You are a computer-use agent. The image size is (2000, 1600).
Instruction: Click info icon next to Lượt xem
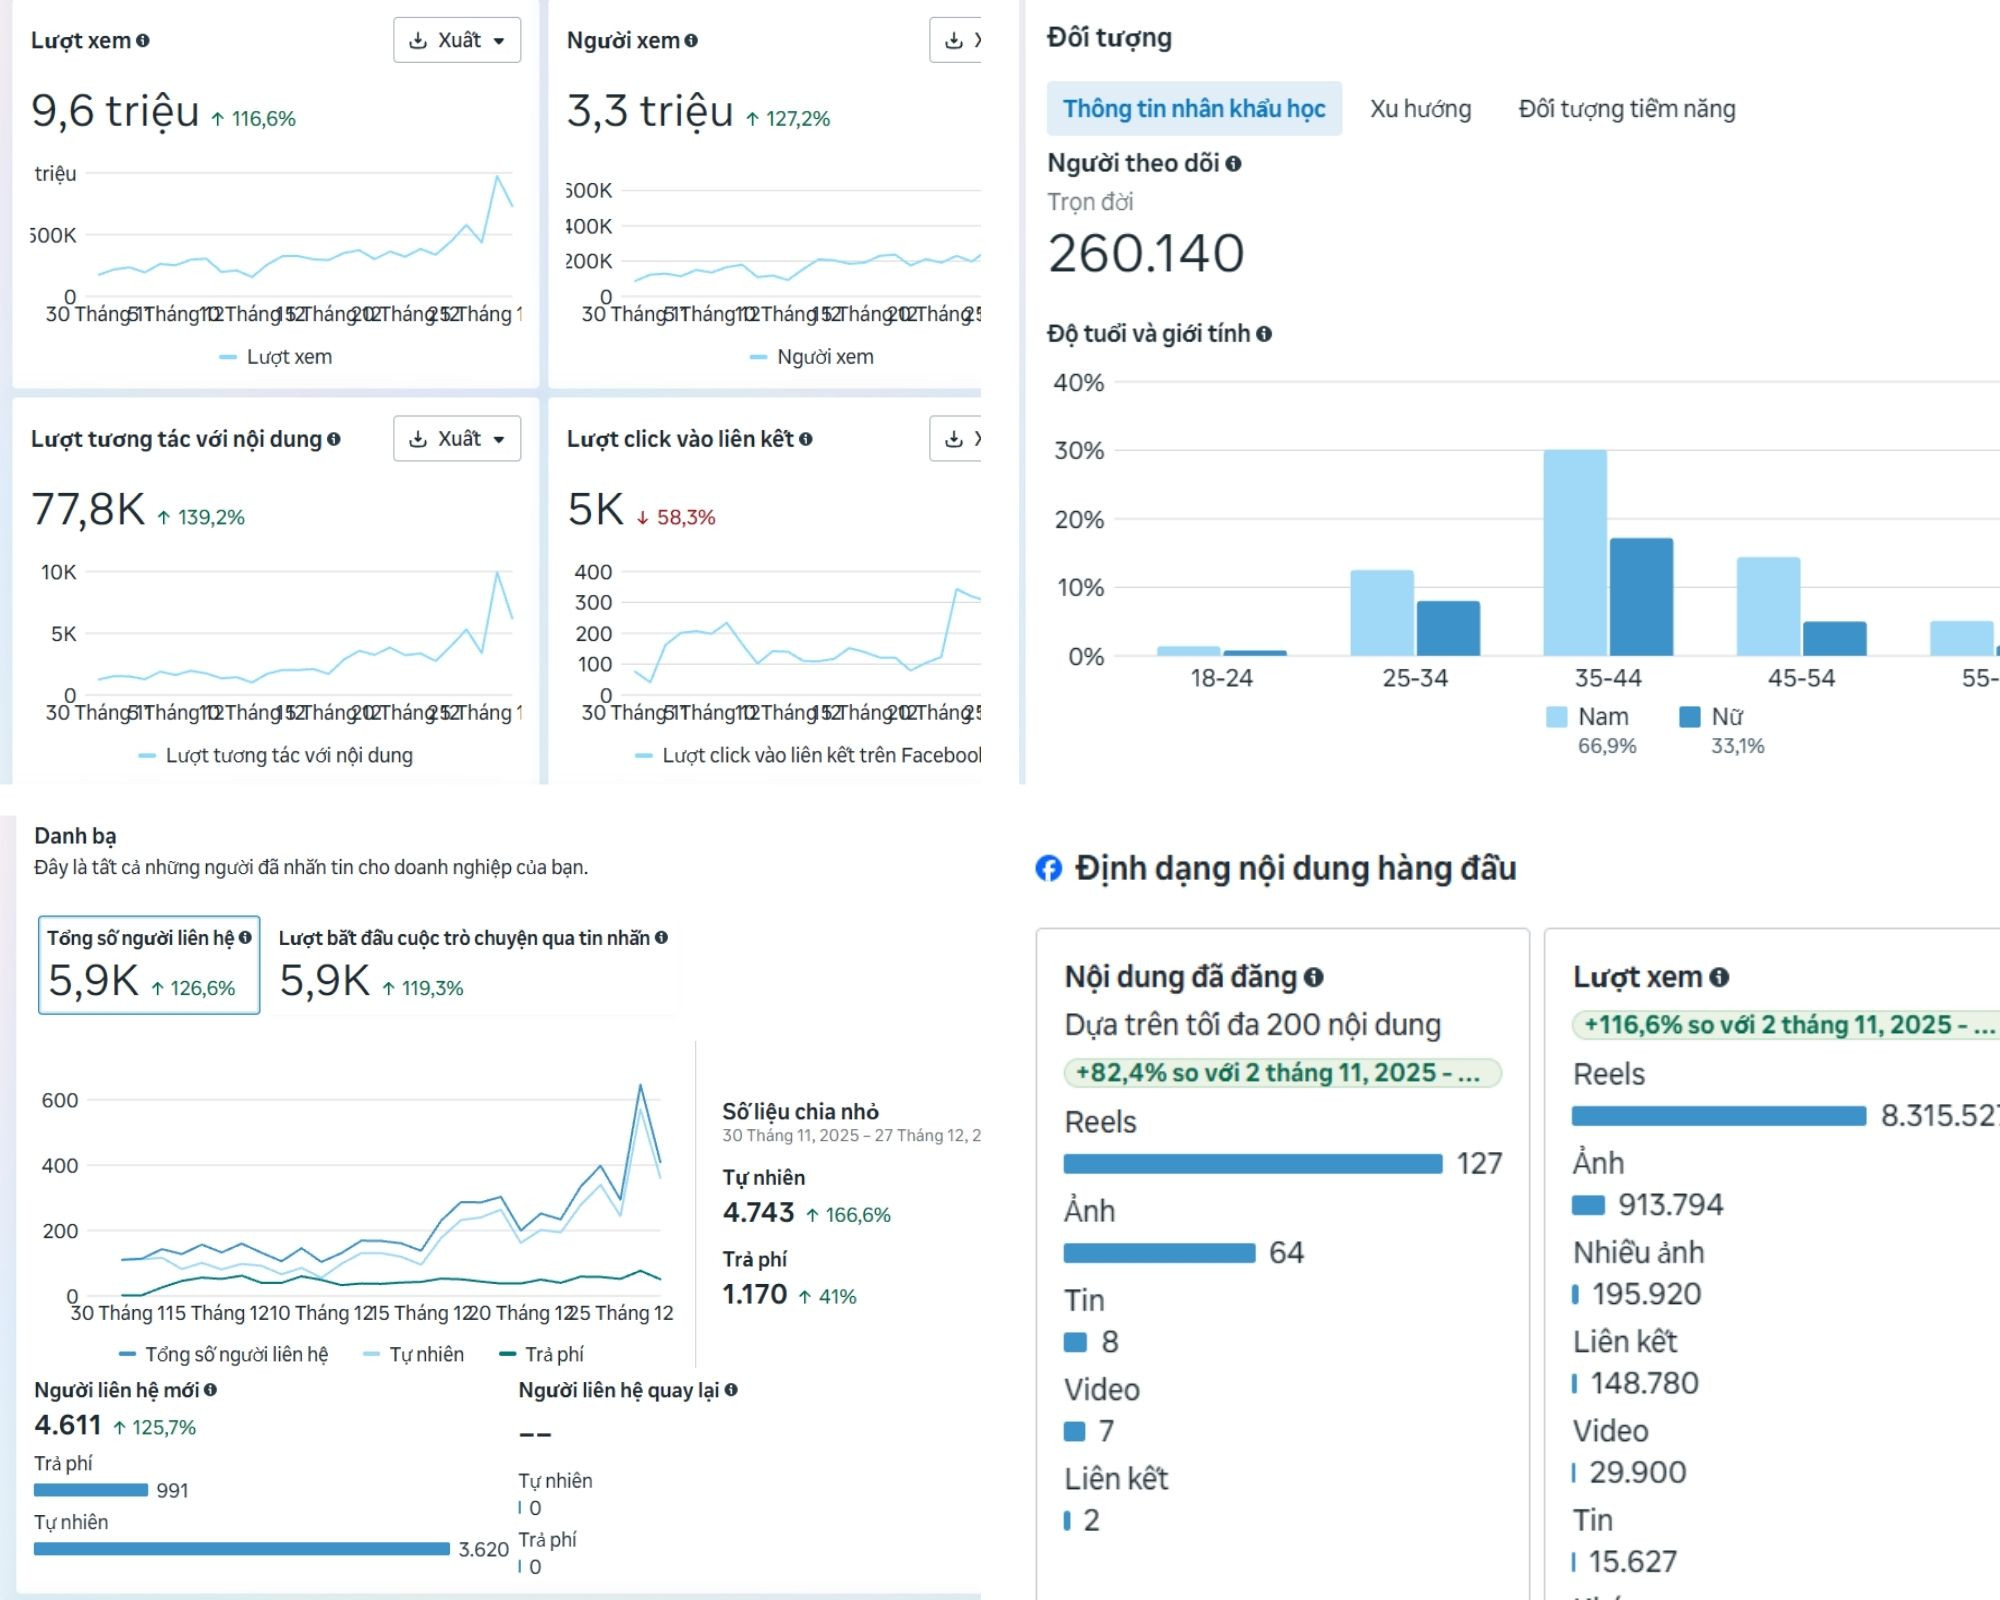point(143,41)
